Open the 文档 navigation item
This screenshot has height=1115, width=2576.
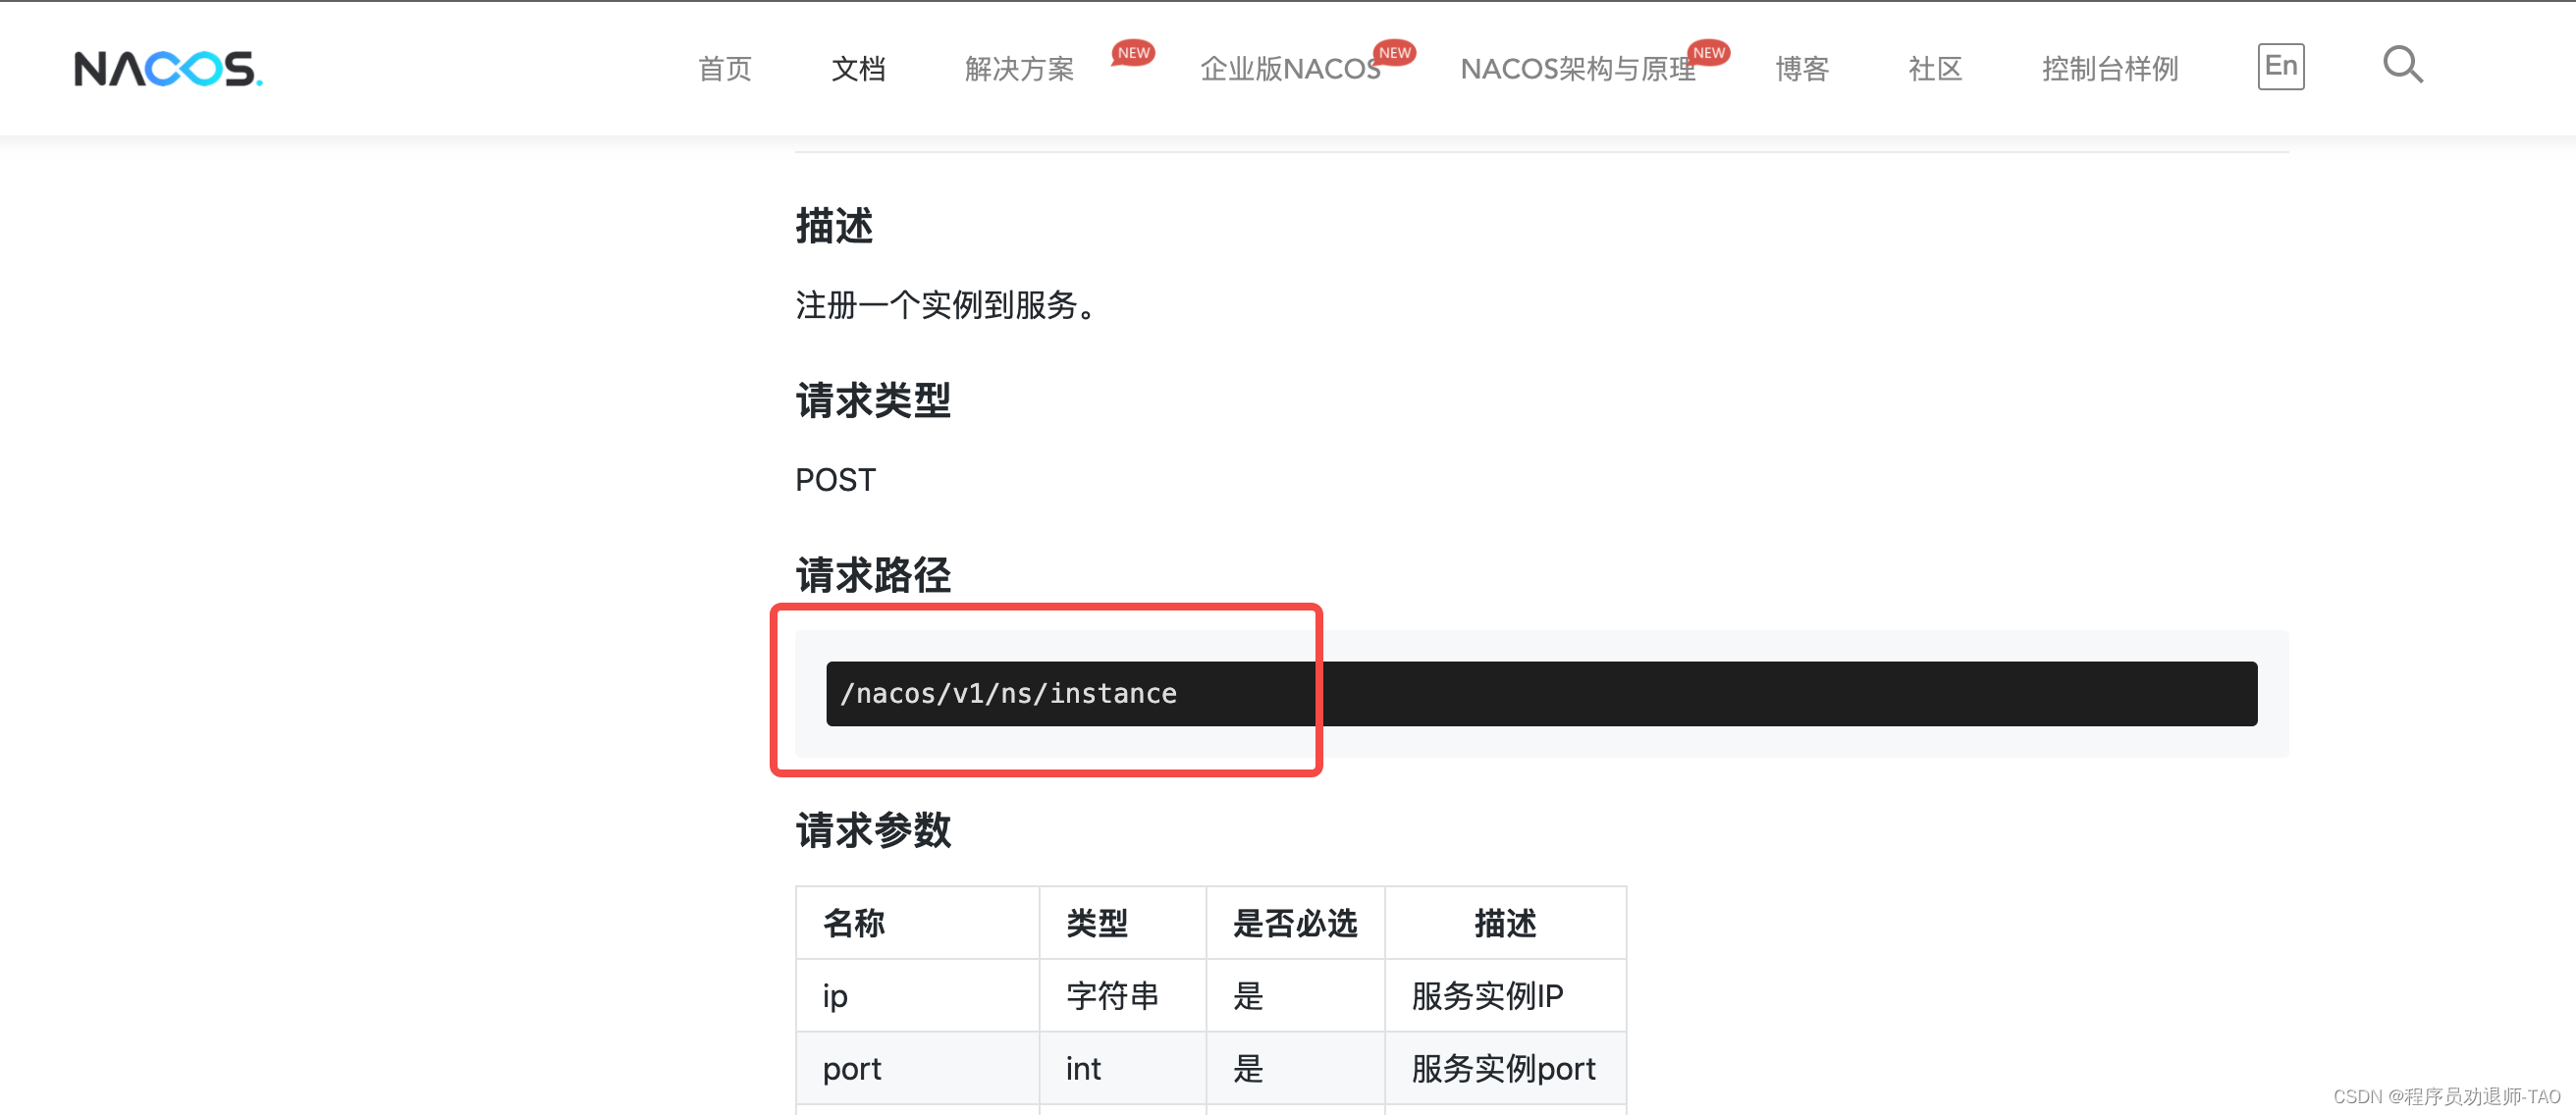coord(858,69)
